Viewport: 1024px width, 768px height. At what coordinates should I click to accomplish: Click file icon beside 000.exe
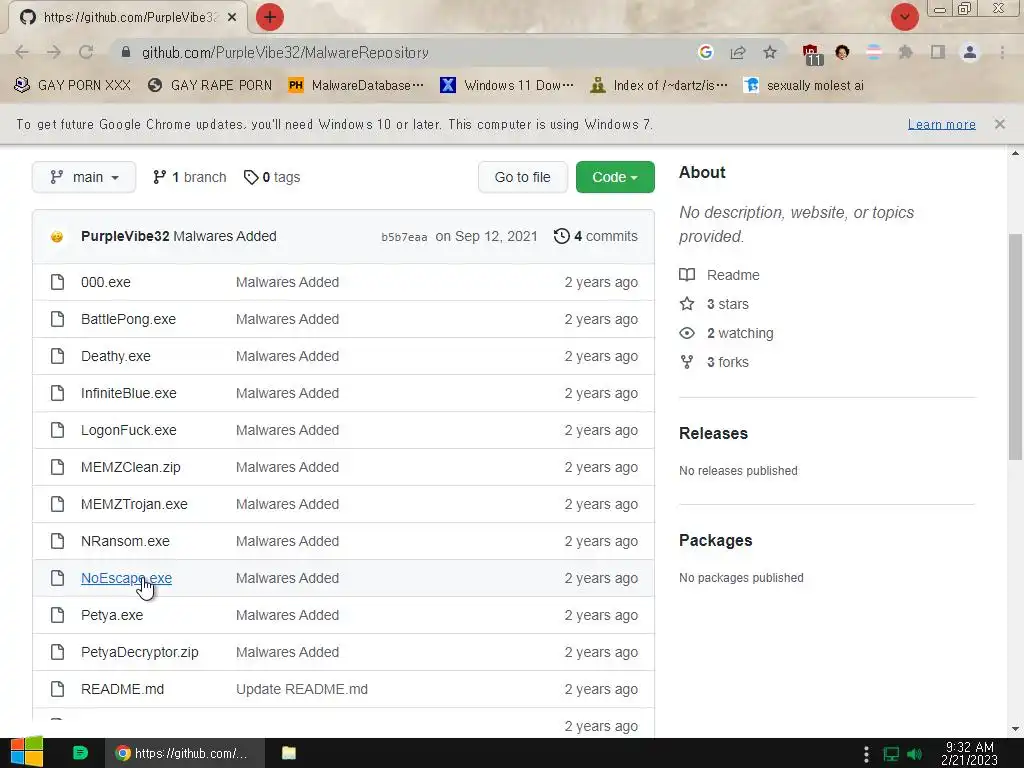click(x=57, y=282)
